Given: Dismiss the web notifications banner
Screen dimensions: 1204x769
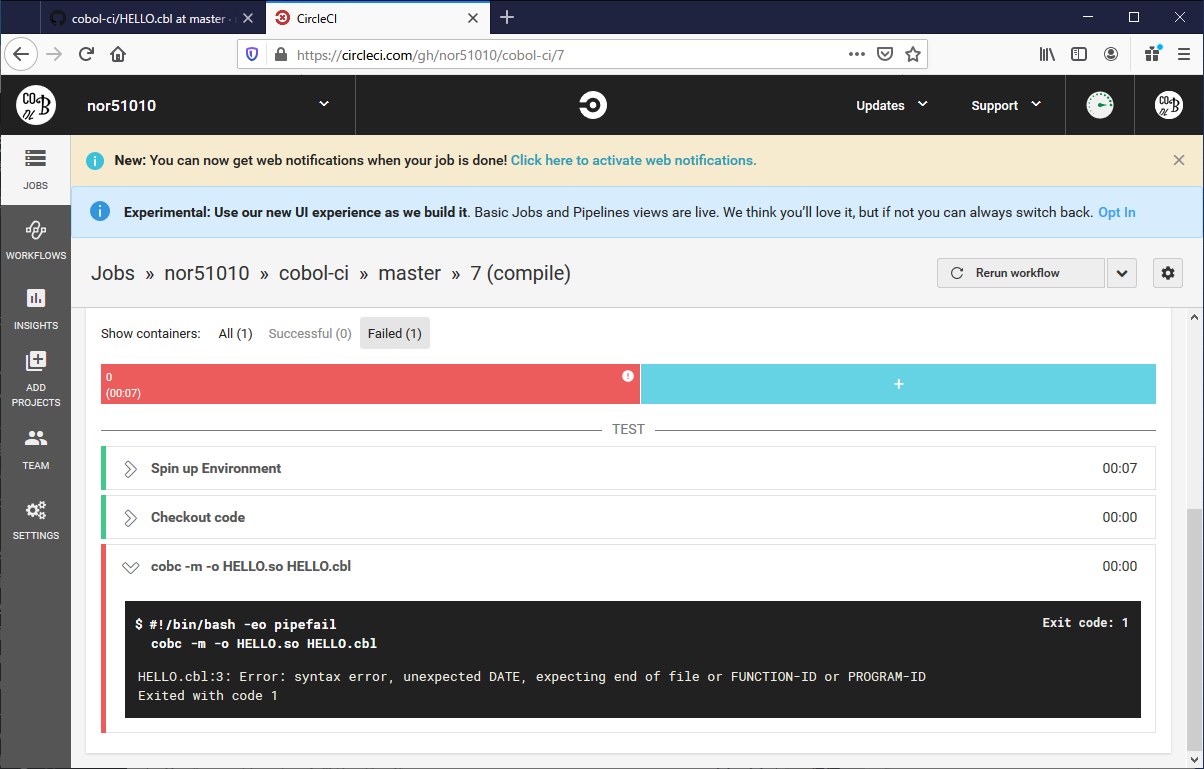Looking at the screenshot, I should tap(1179, 160).
